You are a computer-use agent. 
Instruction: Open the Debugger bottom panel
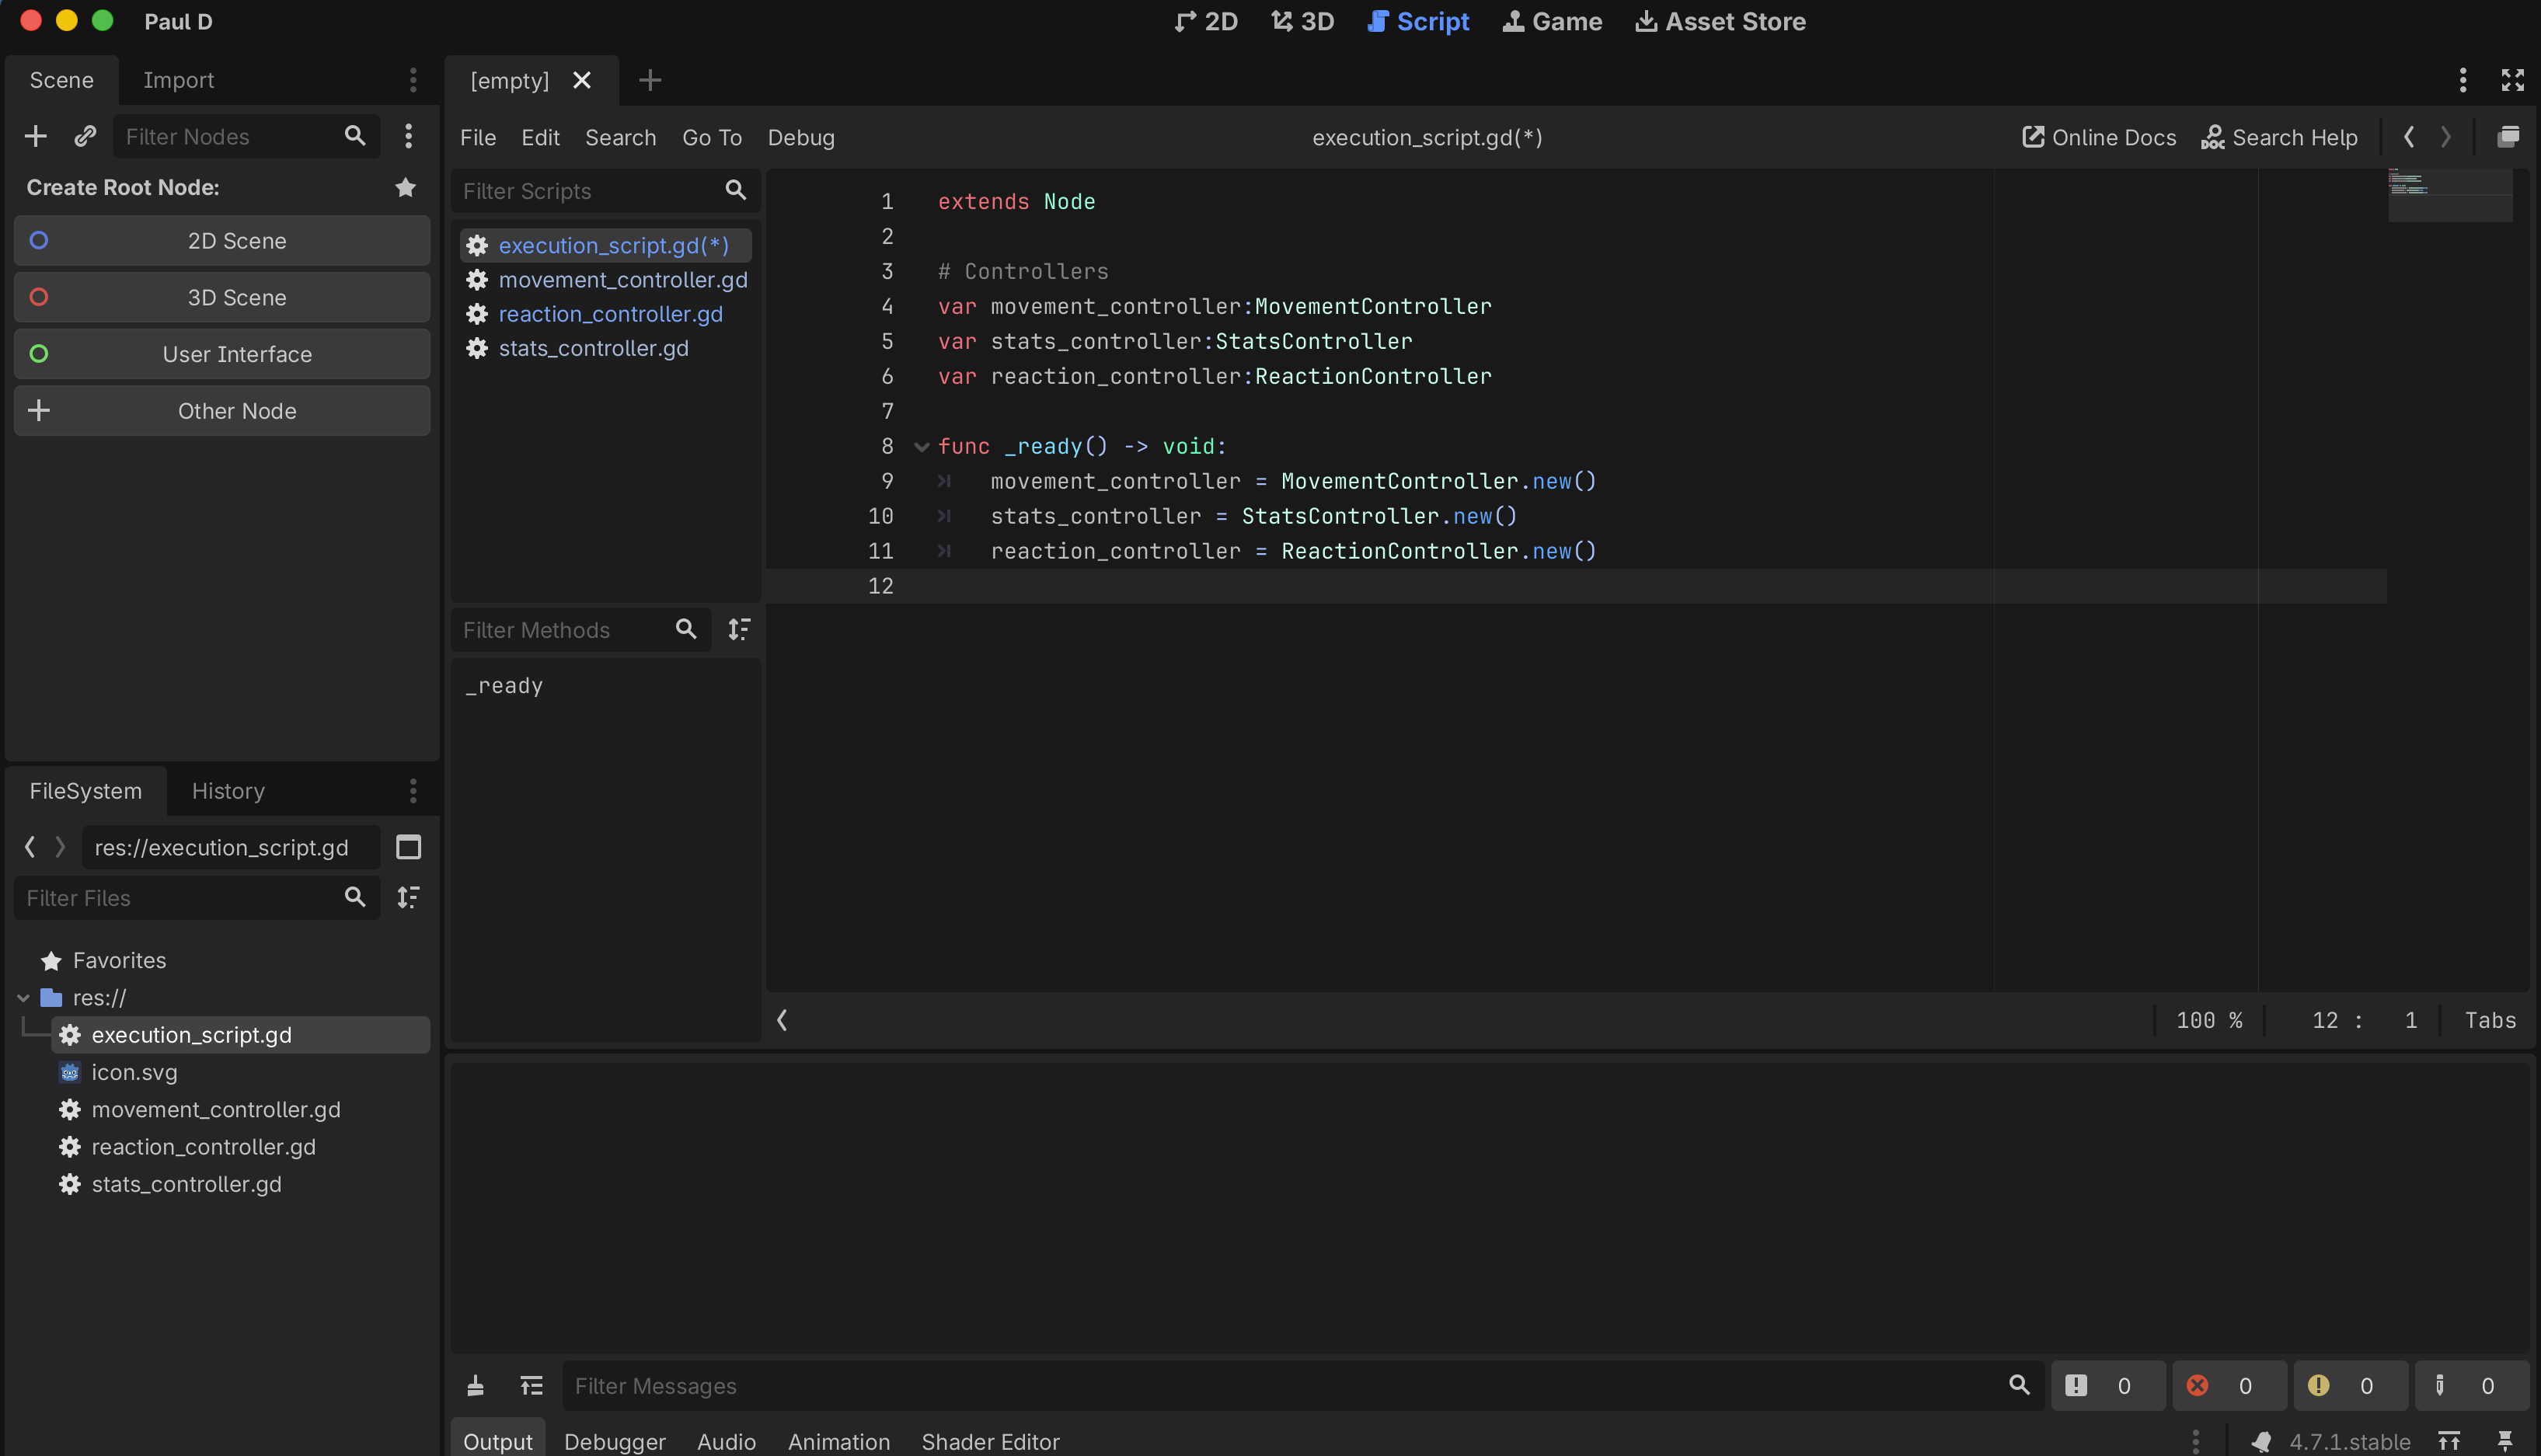[614, 1441]
